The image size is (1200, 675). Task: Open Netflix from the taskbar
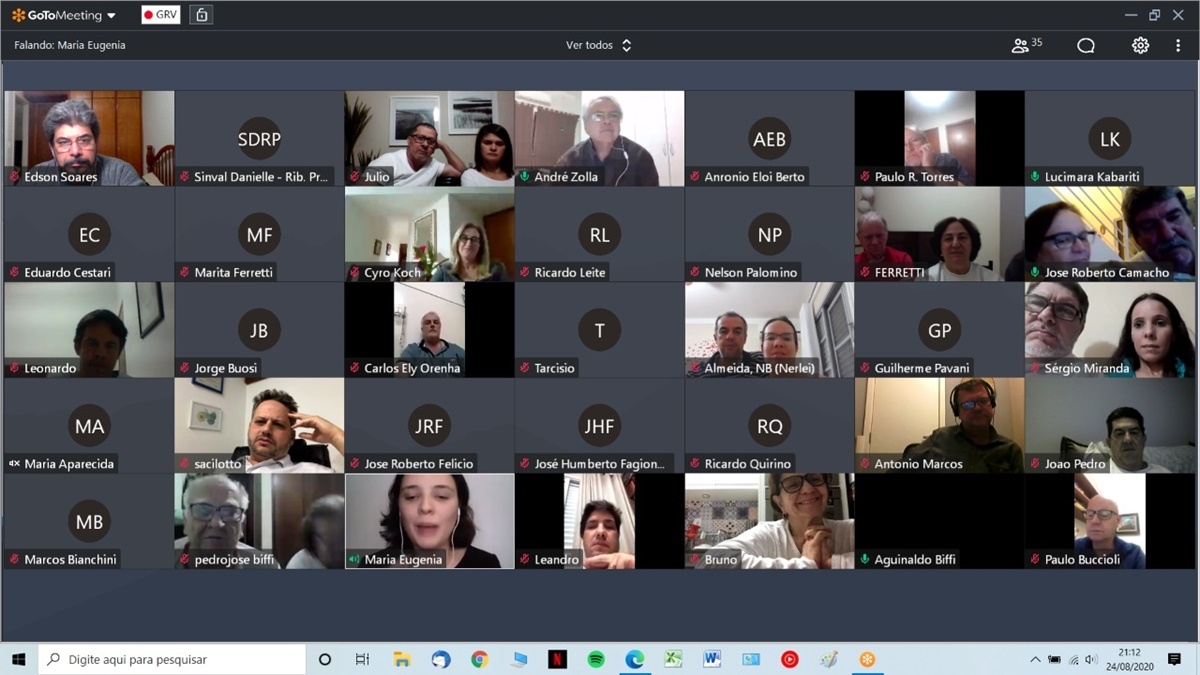(x=557, y=659)
